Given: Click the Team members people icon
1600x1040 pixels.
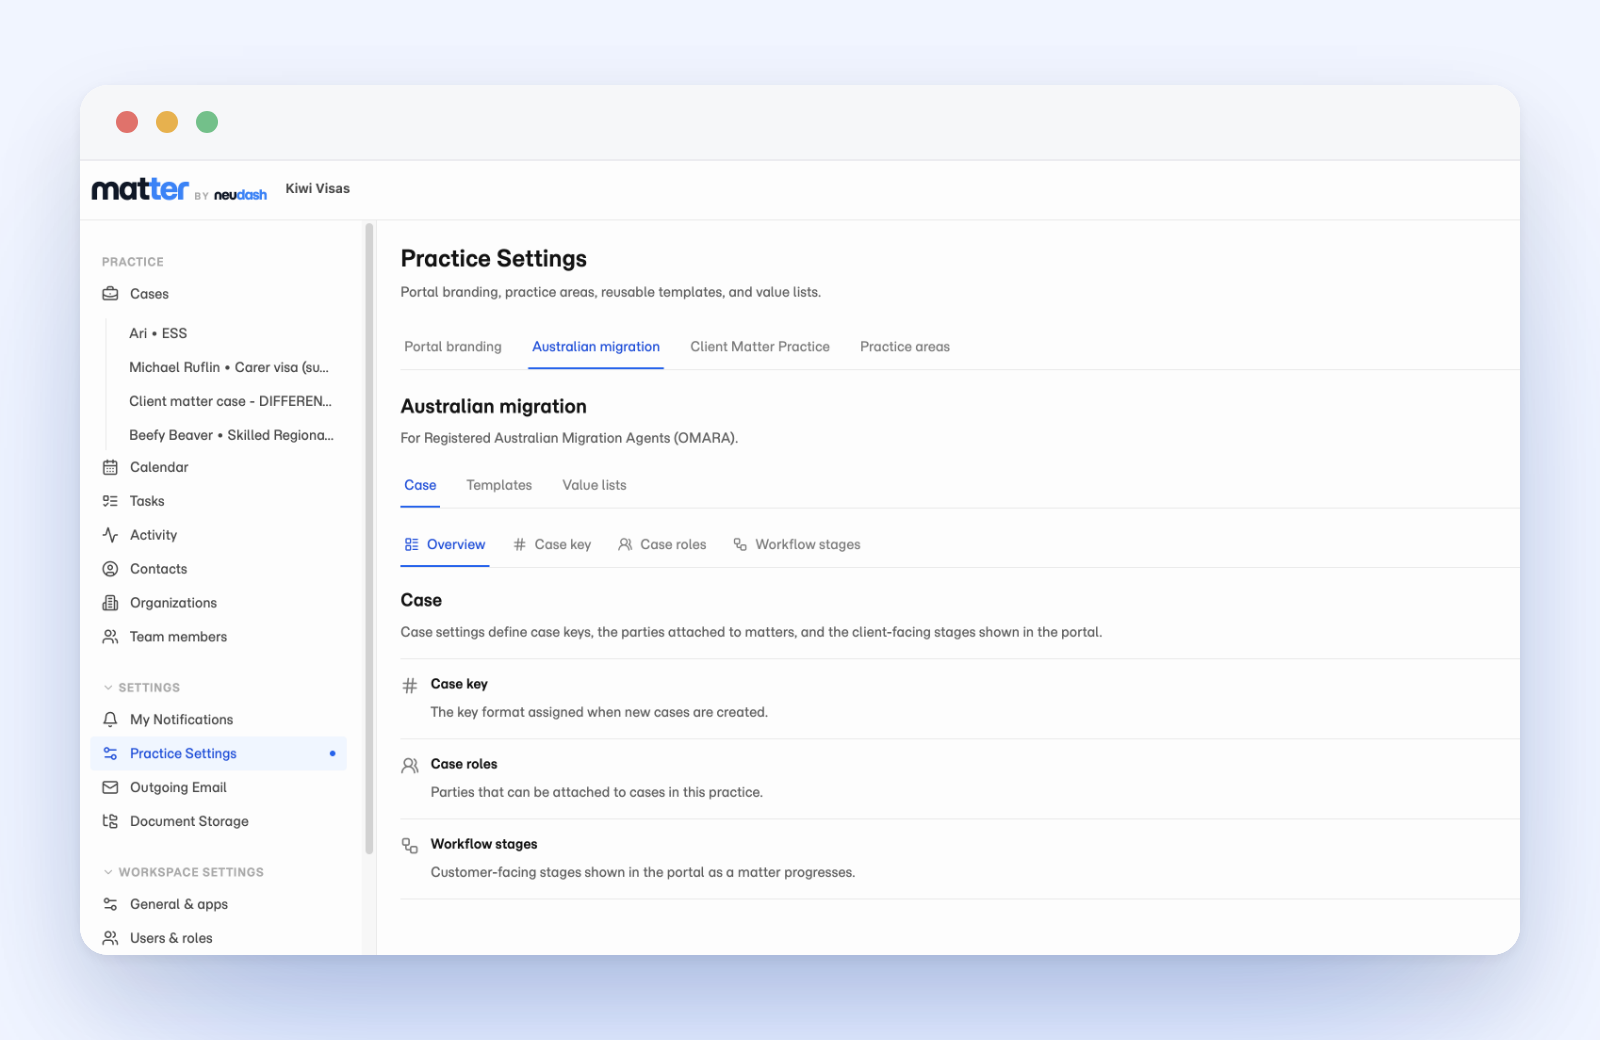Looking at the screenshot, I should [x=110, y=637].
